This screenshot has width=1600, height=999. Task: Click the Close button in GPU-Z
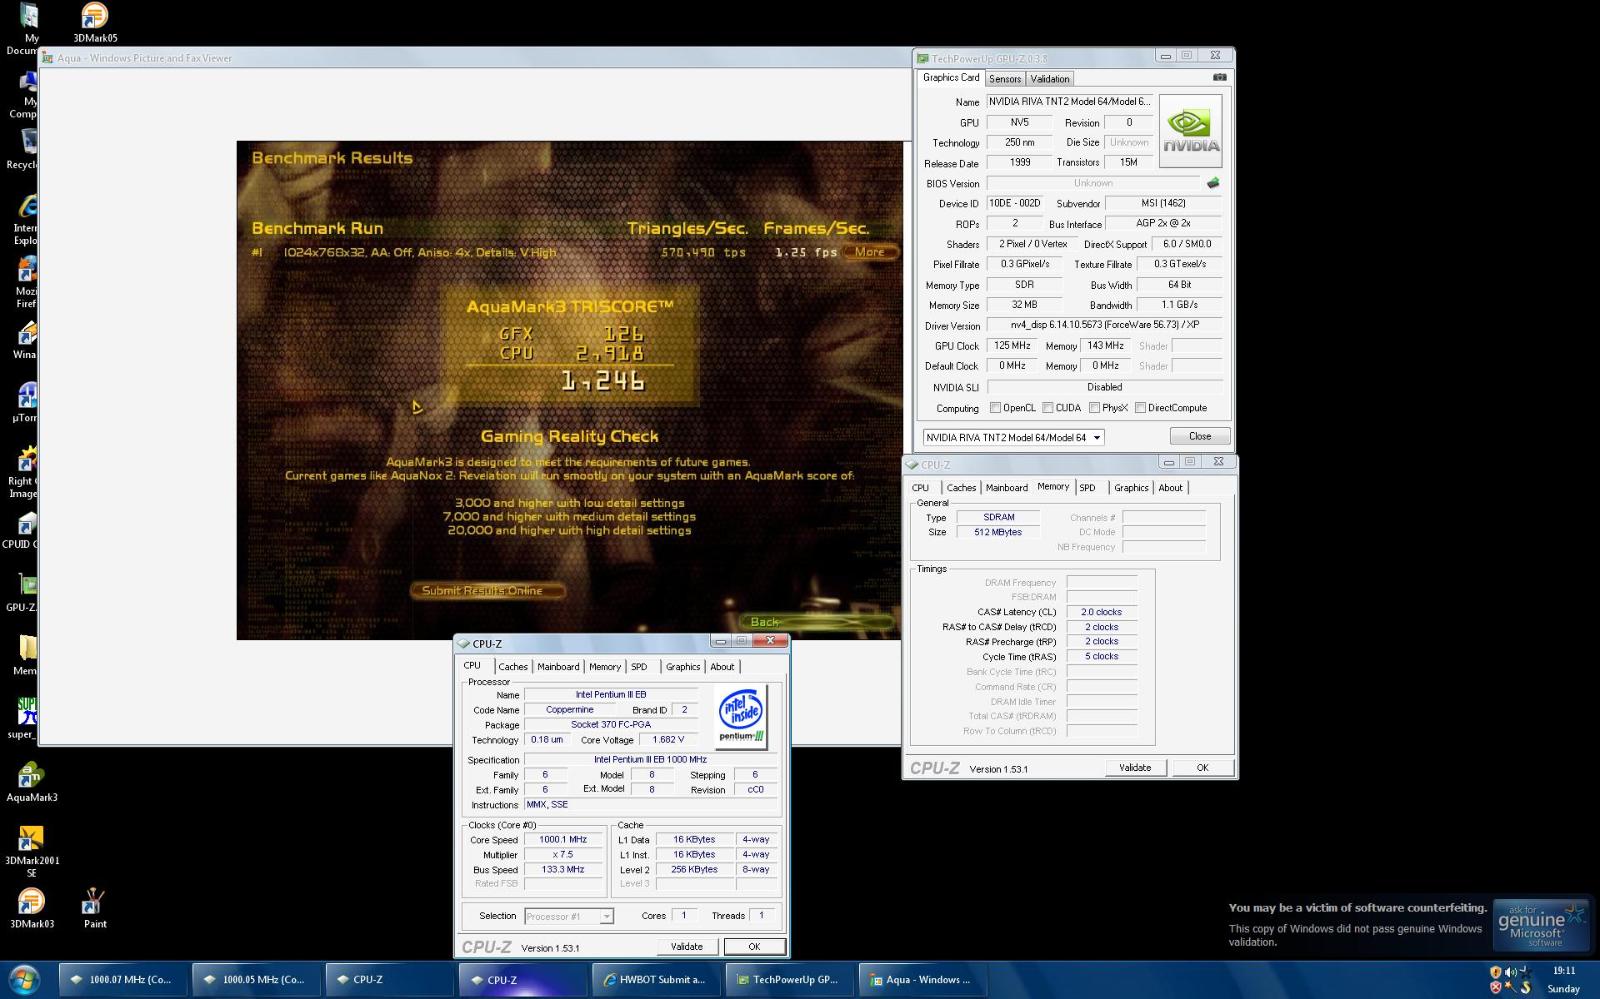(1200, 436)
